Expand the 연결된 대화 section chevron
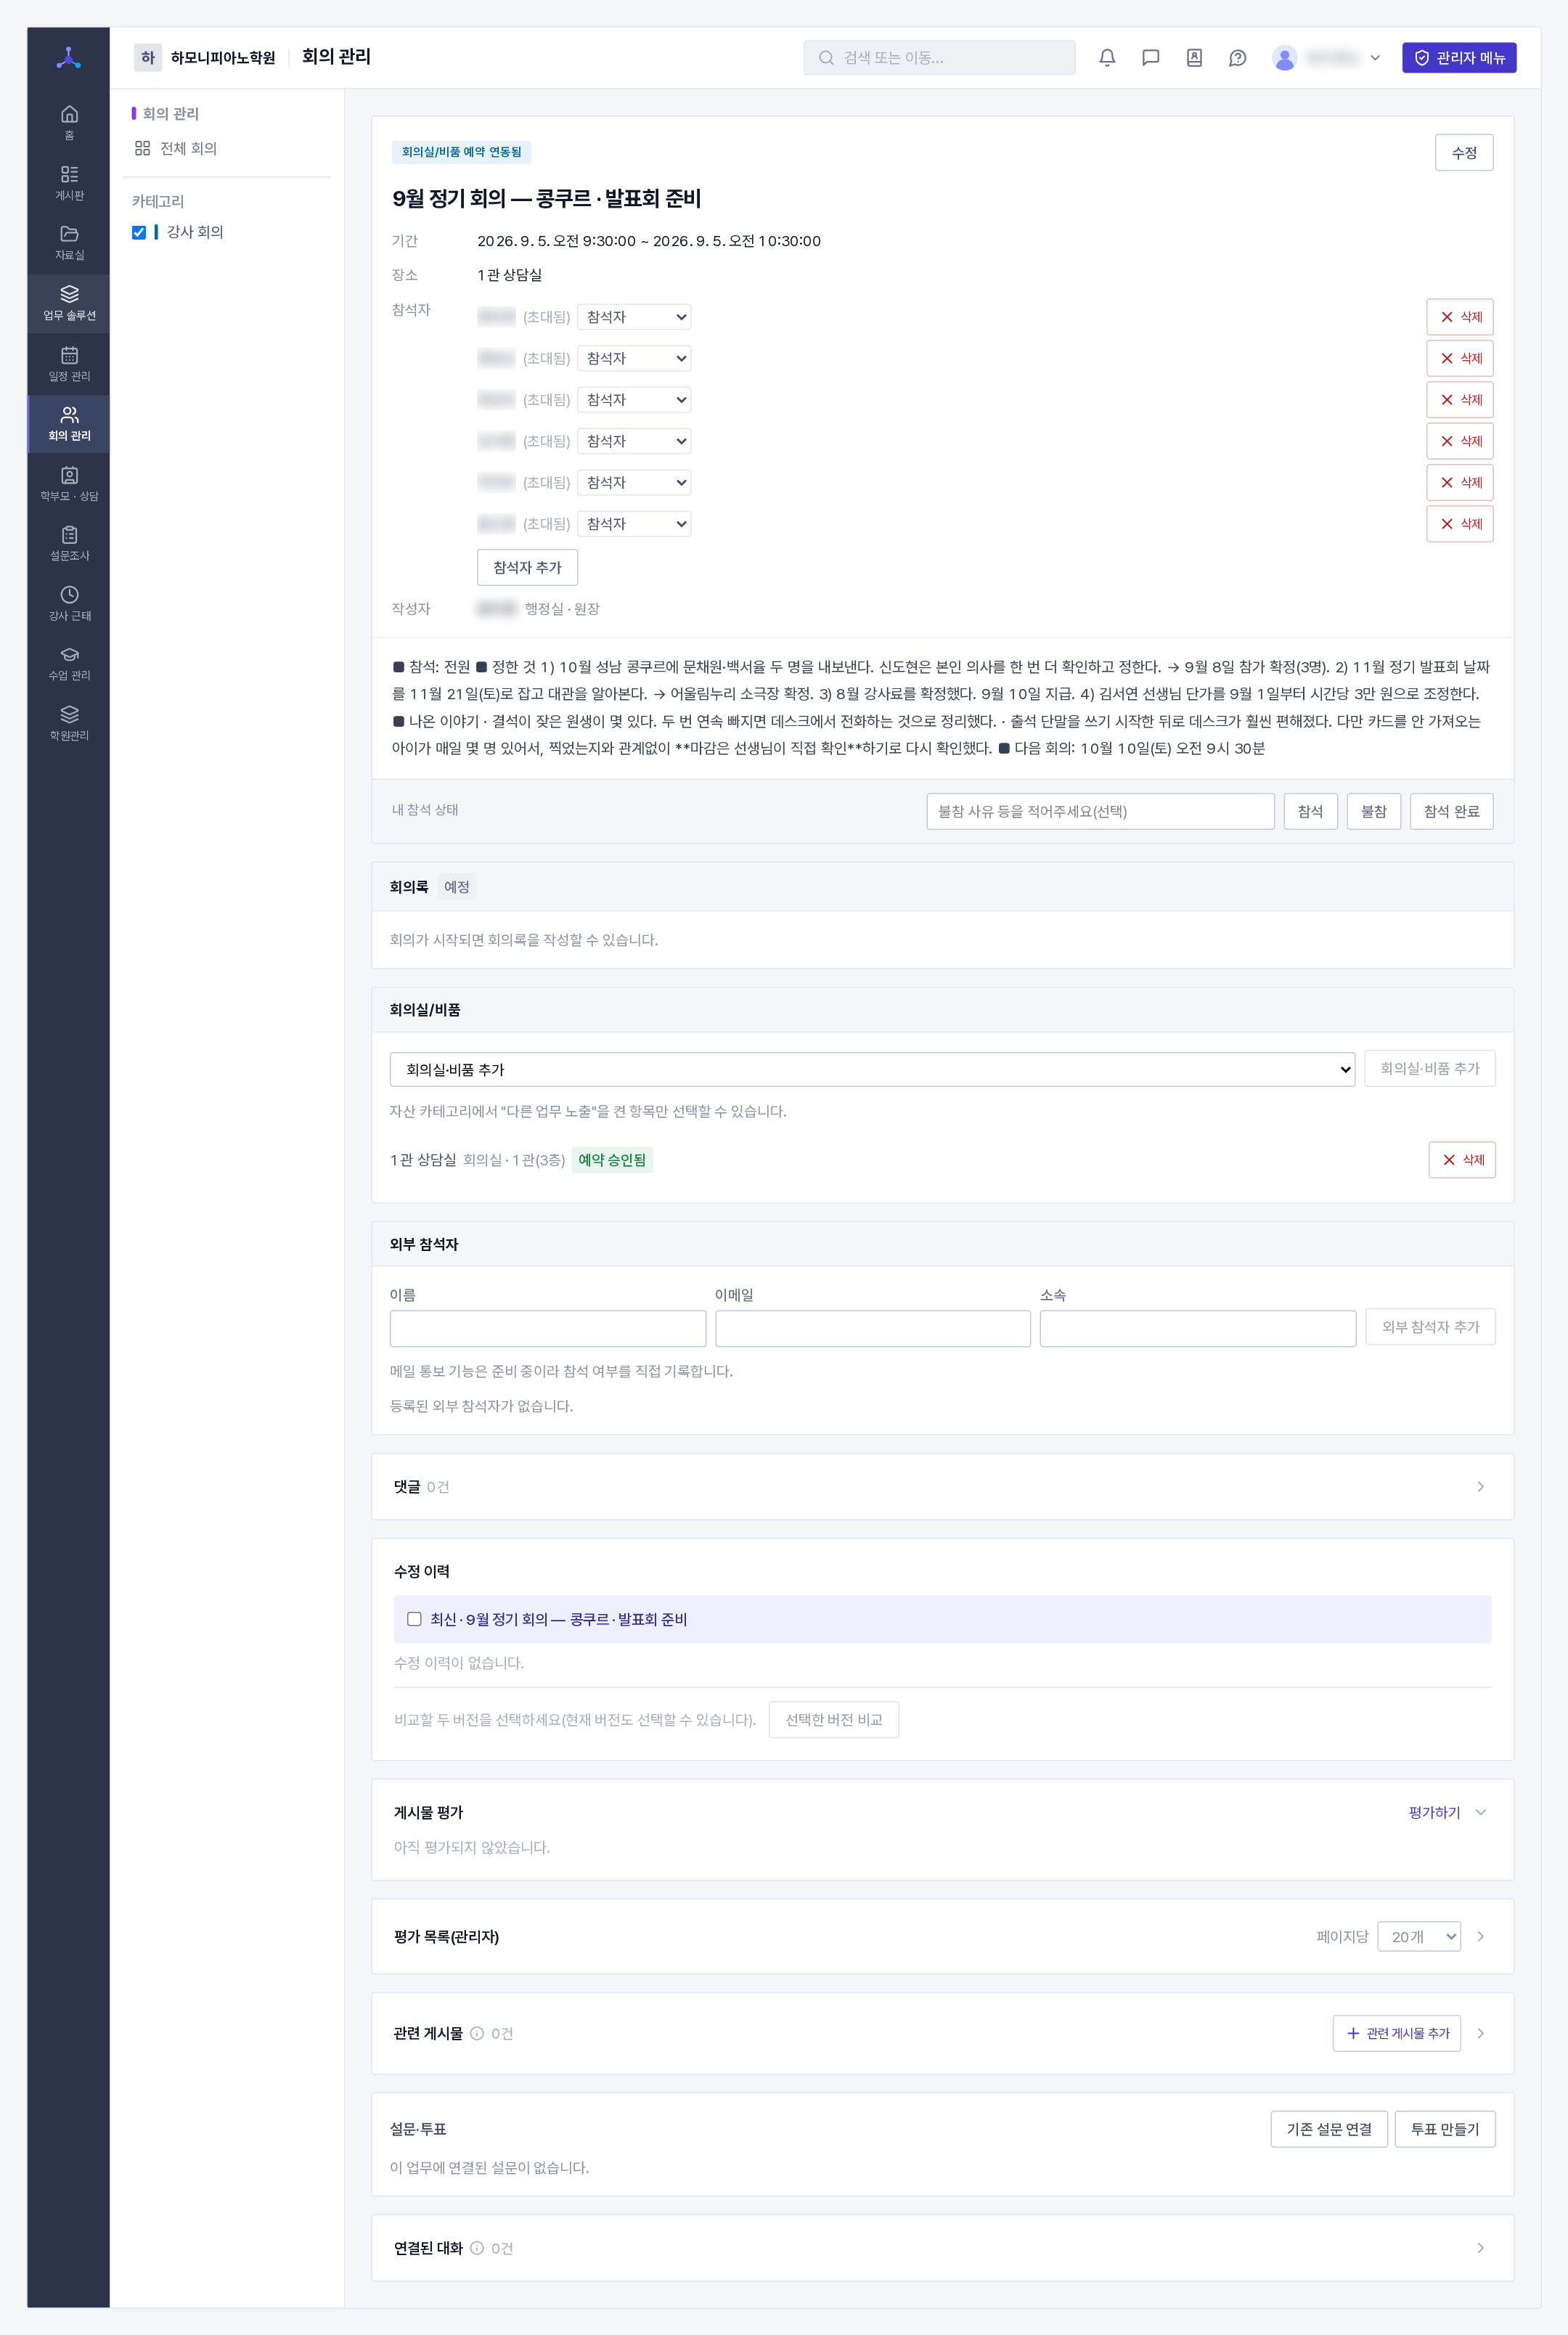The height and width of the screenshot is (2335, 1568). [1481, 2248]
